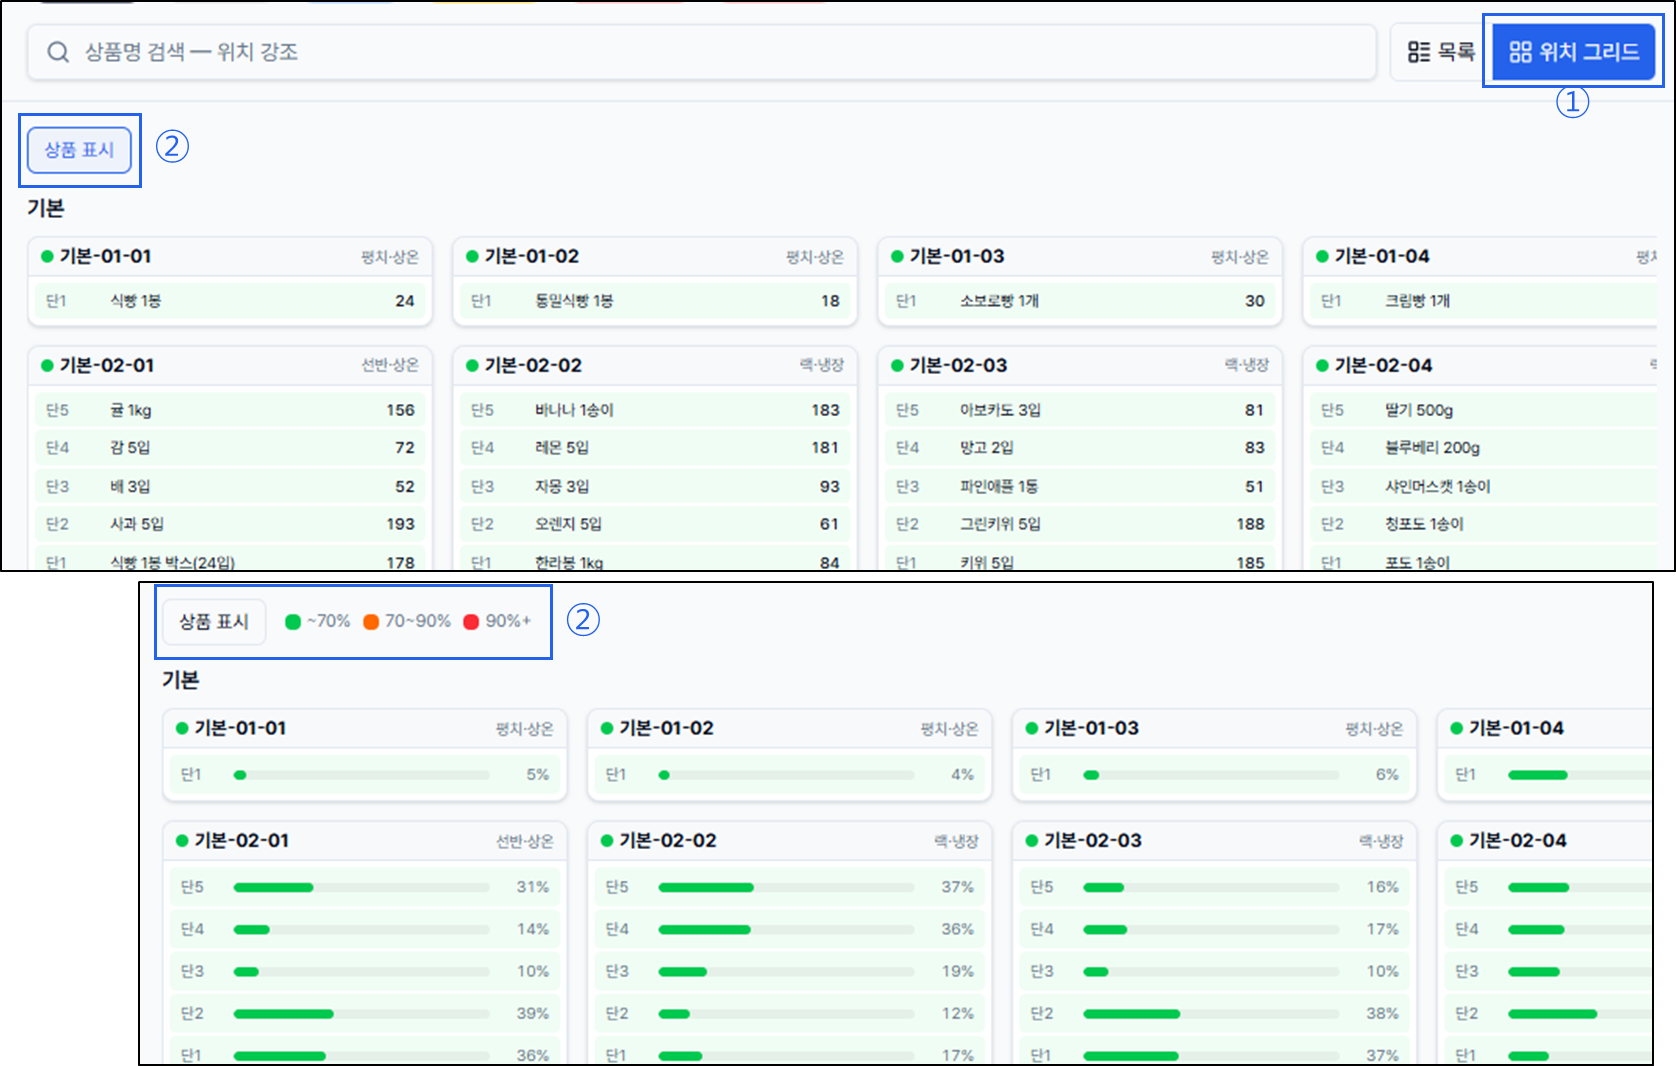1676x1066 pixels.
Task: Select the 배 3입 row
Action: tap(230, 487)
